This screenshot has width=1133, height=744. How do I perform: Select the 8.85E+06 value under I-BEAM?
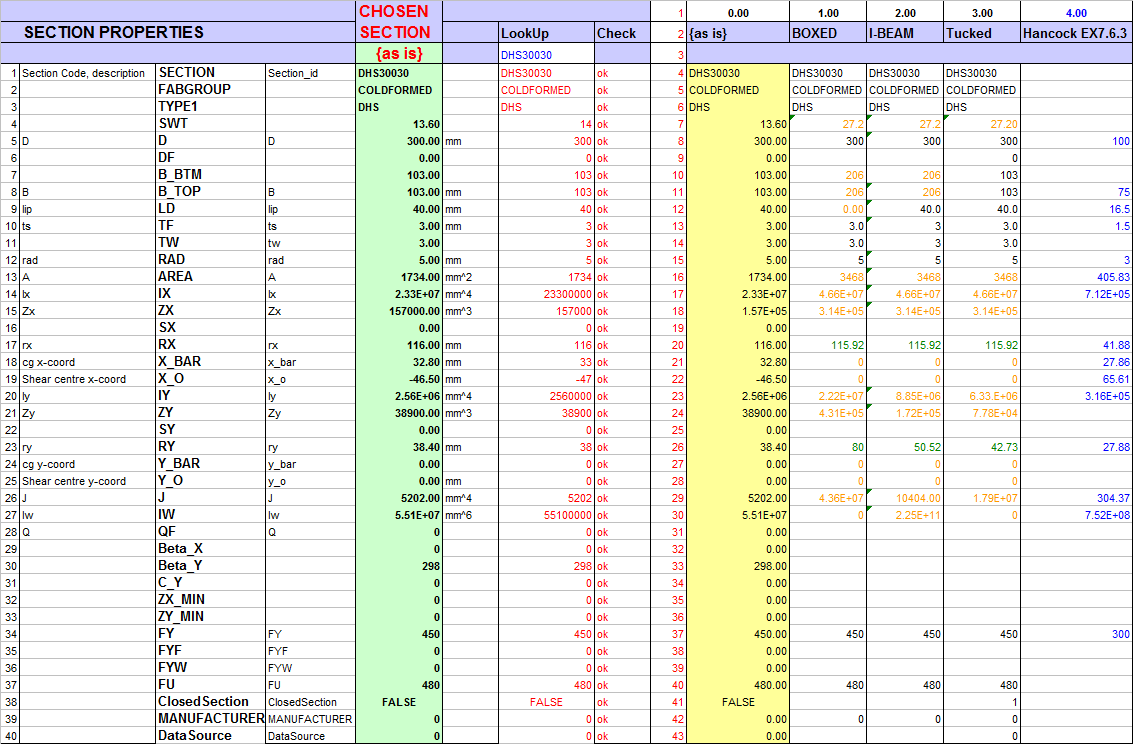point(905,396)
